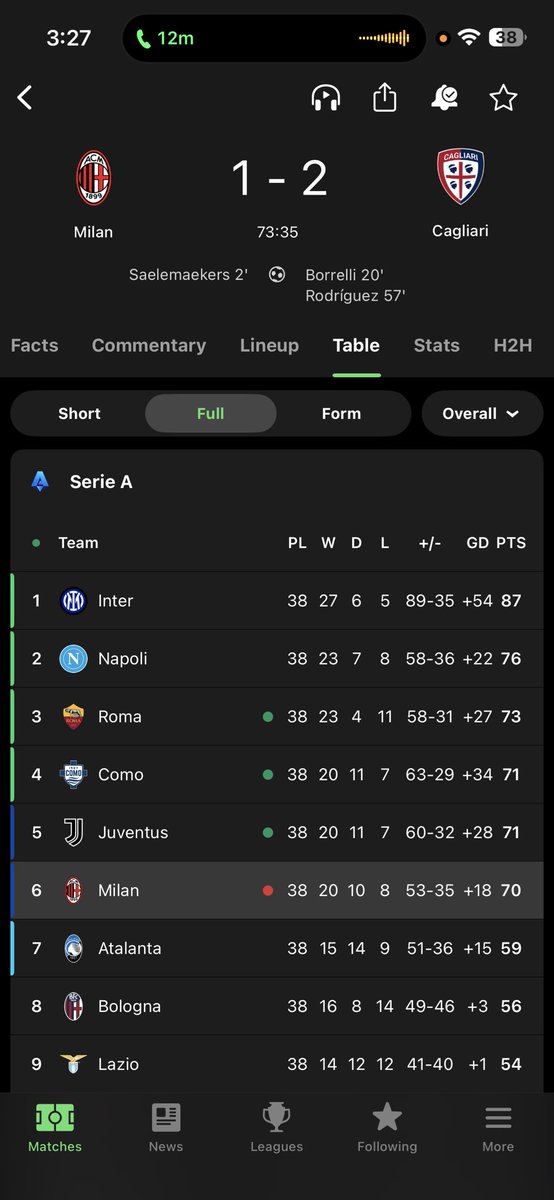Open the Juventus team row
The width and height of the screenshot is (554, 1200).
[x=277, y=833]
